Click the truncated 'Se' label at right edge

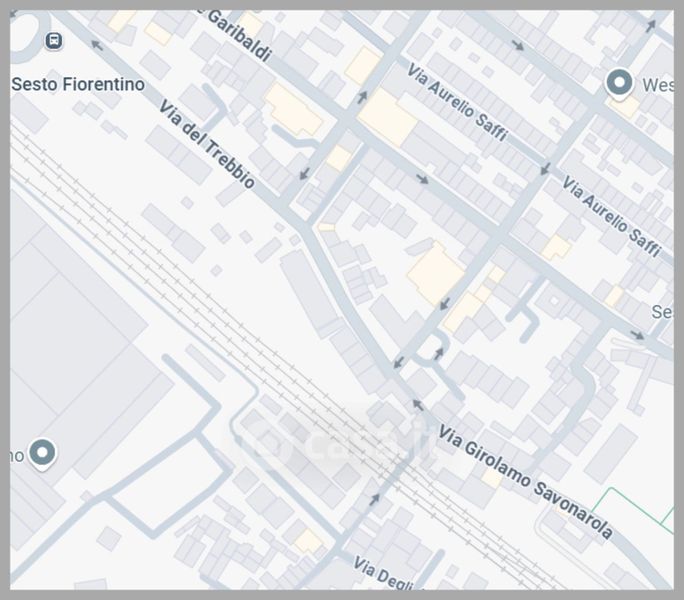click(662, 312)
